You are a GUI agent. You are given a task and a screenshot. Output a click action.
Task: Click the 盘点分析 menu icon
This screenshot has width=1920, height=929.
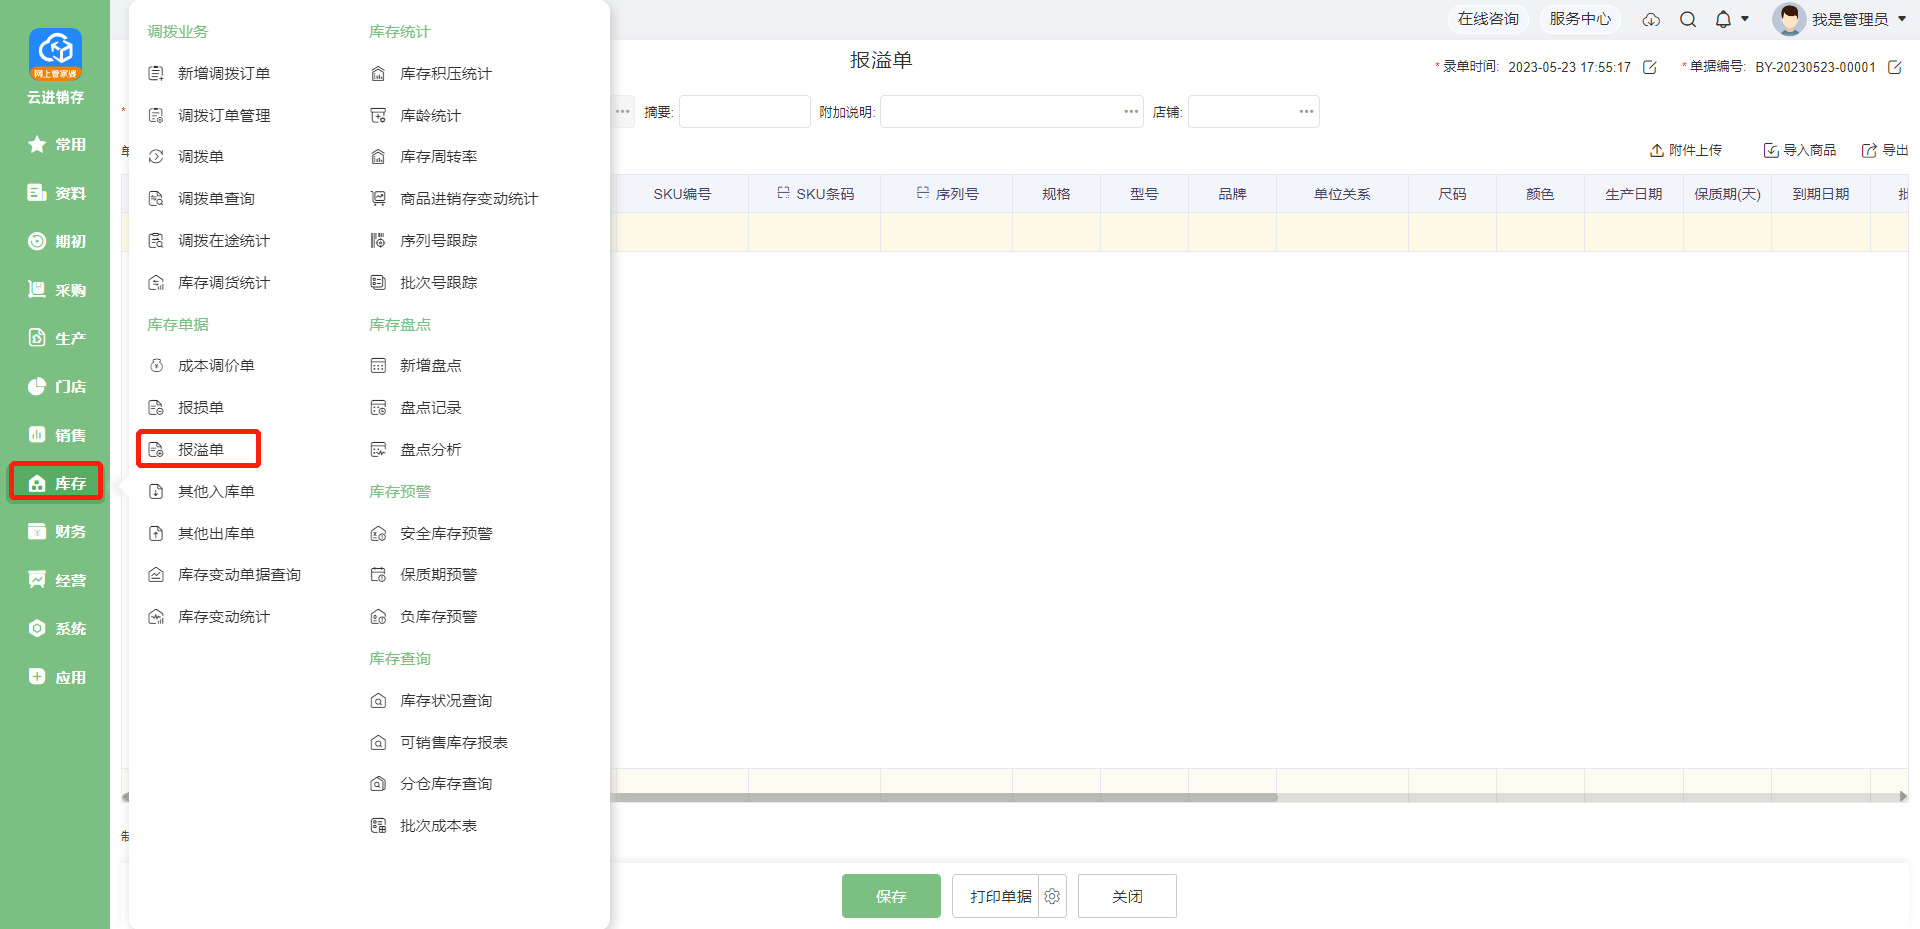(378, 450)
